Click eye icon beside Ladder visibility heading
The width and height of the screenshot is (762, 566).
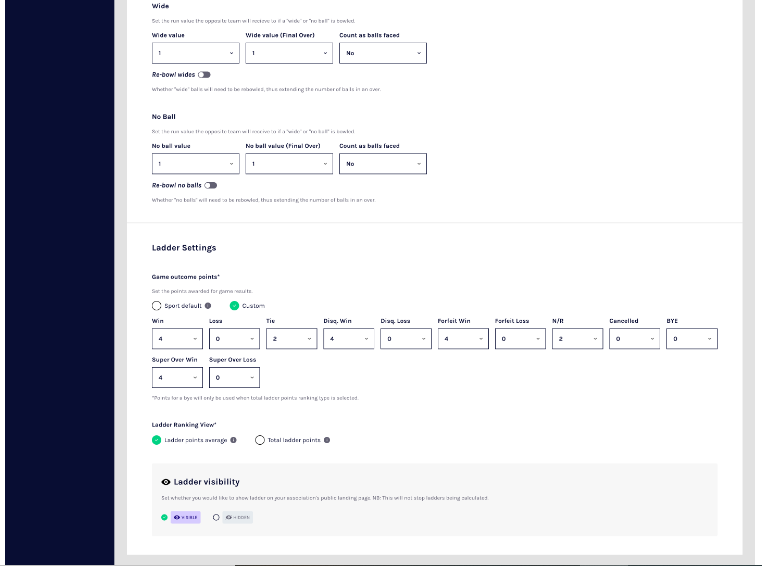click(166, 482)
